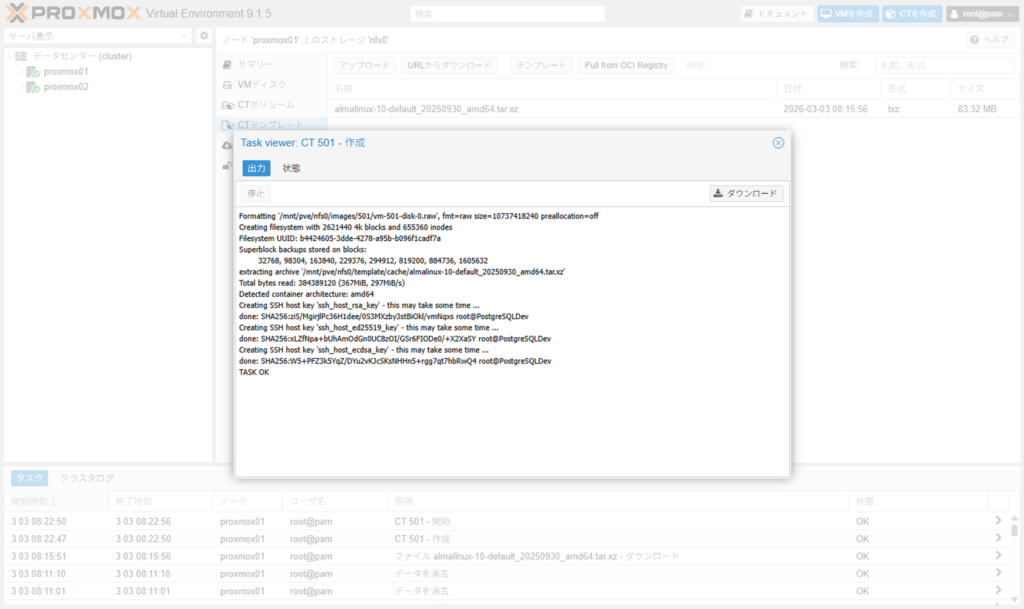Expand the proxmox02 node tree arrow
This screenshot has width=1024, height=609.
[x=20, y=87]
